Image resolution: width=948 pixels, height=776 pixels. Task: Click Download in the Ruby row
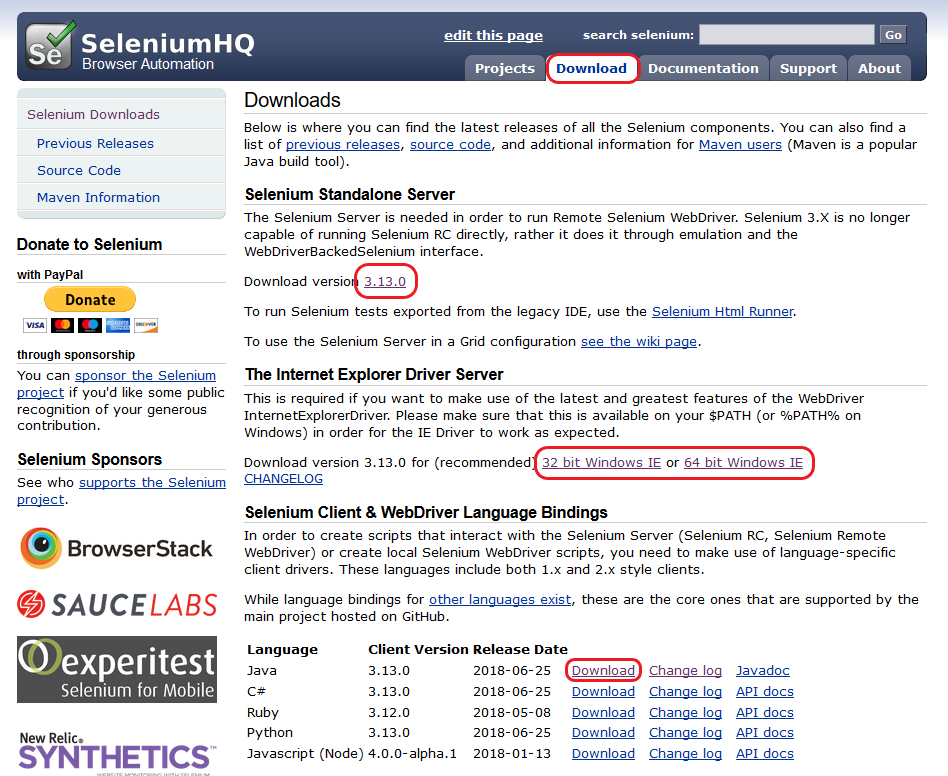(603, 713)
